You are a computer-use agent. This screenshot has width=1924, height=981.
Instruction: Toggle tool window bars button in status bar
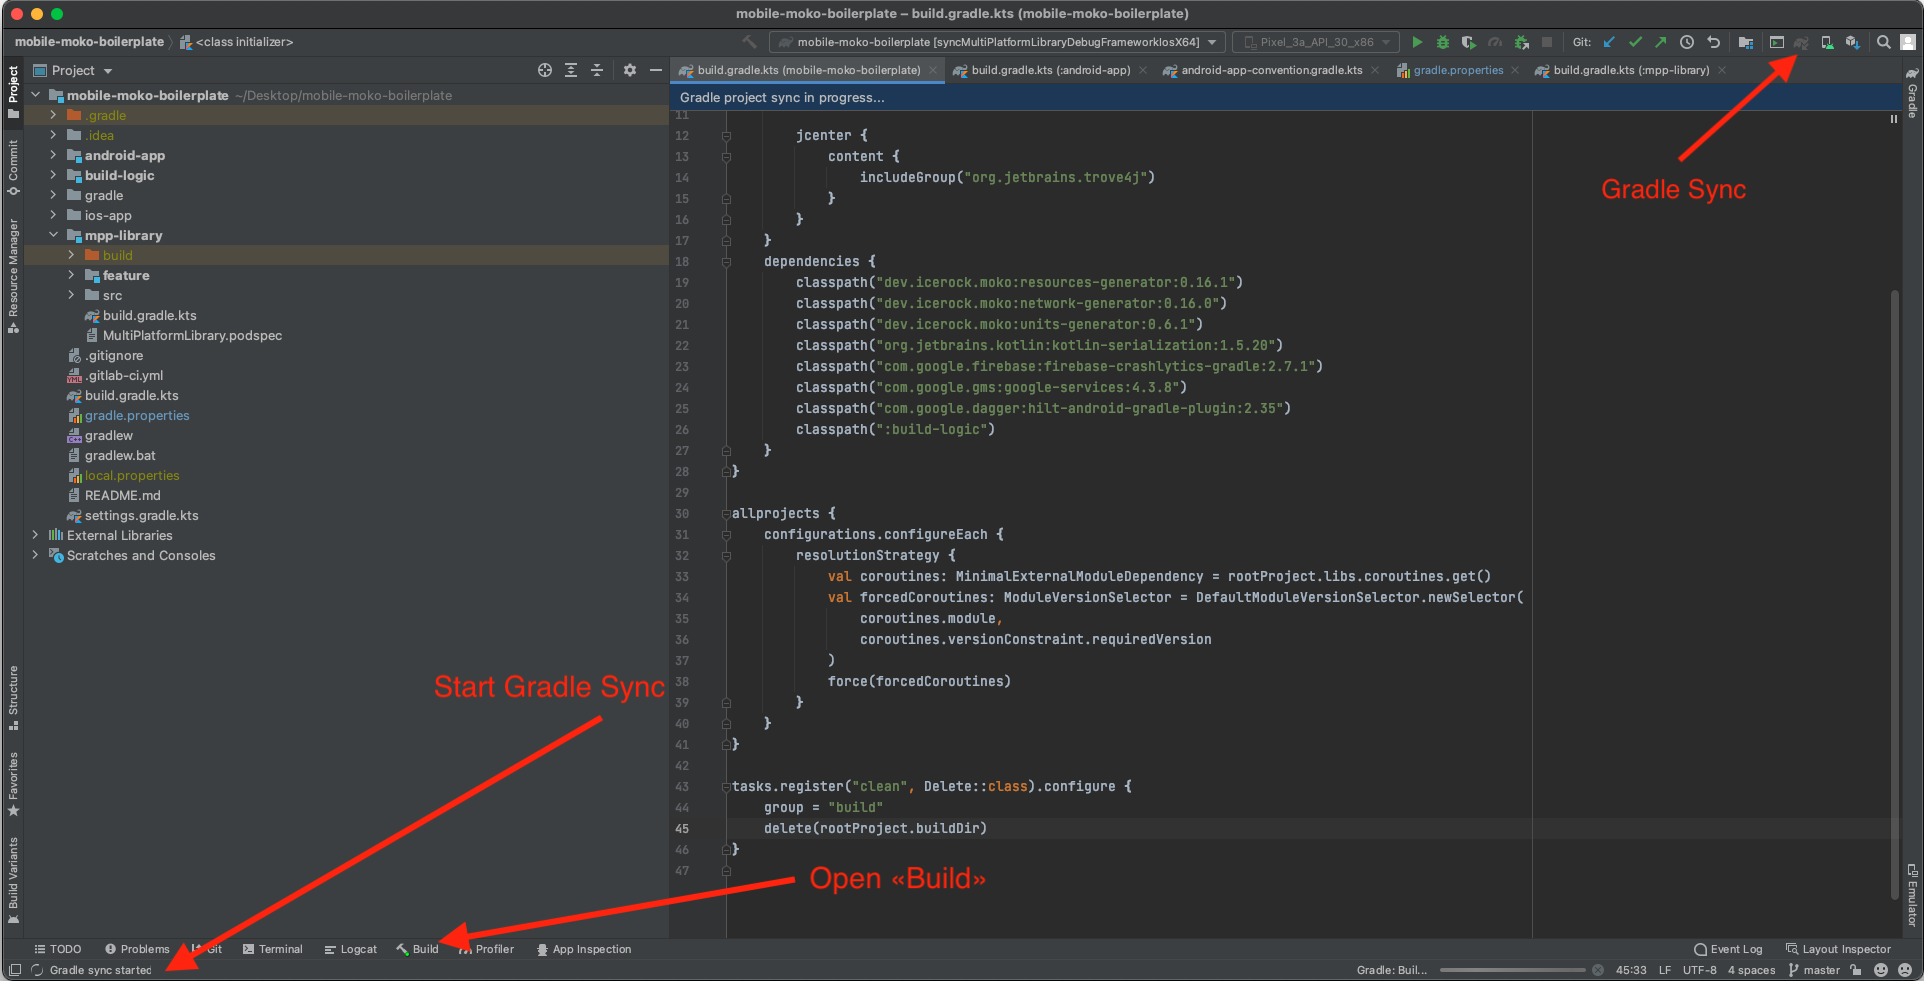[x=15, y=970]
